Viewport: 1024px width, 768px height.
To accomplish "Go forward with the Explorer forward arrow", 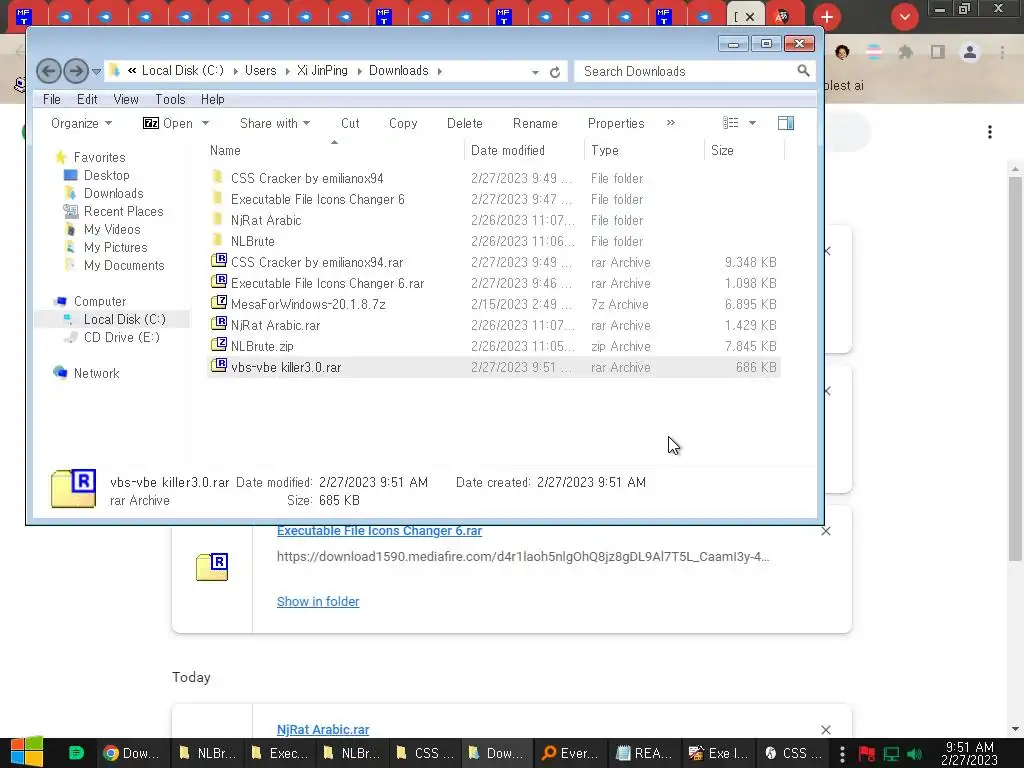I will (76, 71).
